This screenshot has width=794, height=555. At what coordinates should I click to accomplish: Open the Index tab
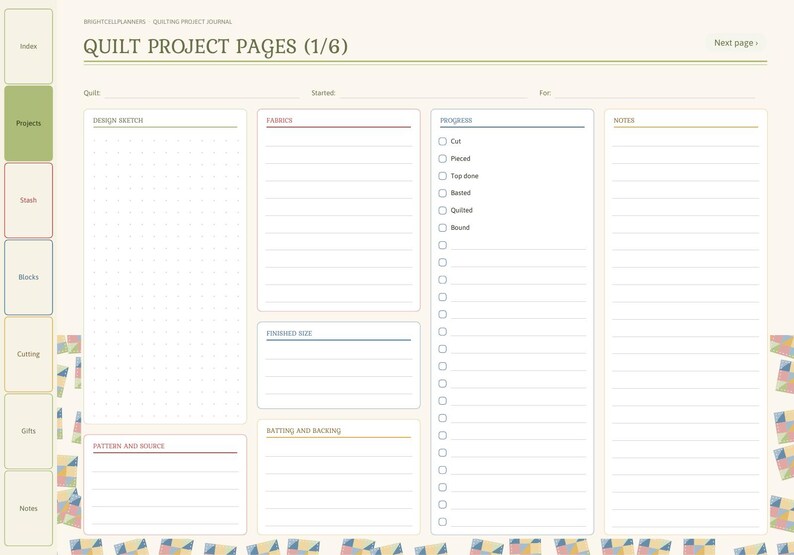[x=28, y=46]
